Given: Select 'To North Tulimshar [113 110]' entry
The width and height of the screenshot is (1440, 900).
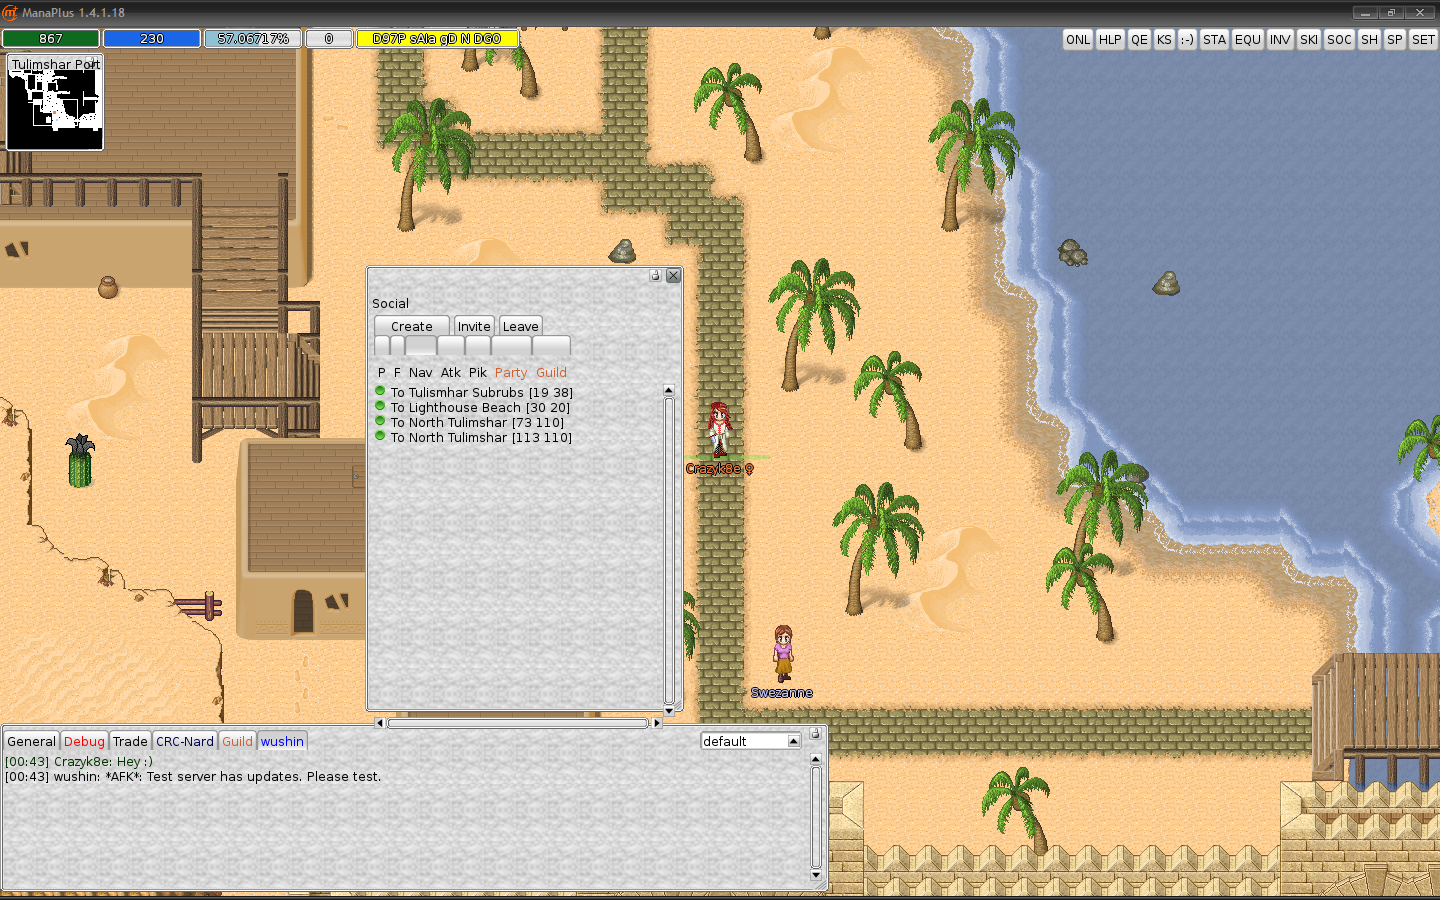Looking at the screenshot, I should tap(481, 437).
